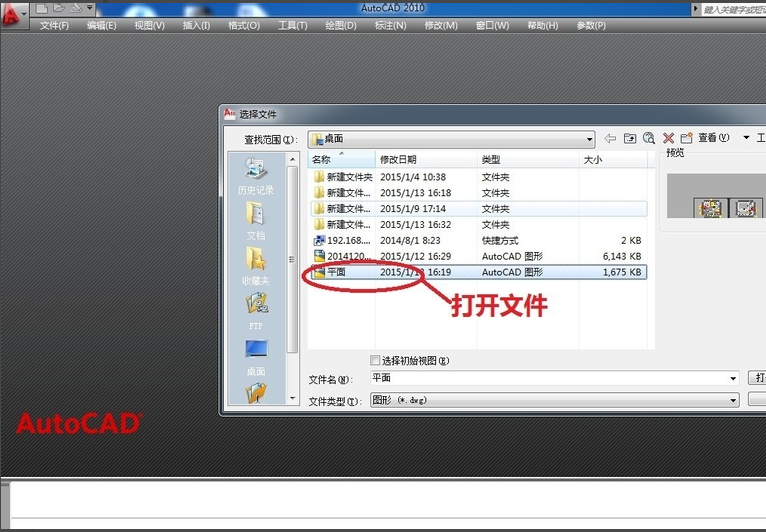The height and width of the screenshot is (532, 766).
Task: Click the places list scroll-up arrow
Action: 292,160
